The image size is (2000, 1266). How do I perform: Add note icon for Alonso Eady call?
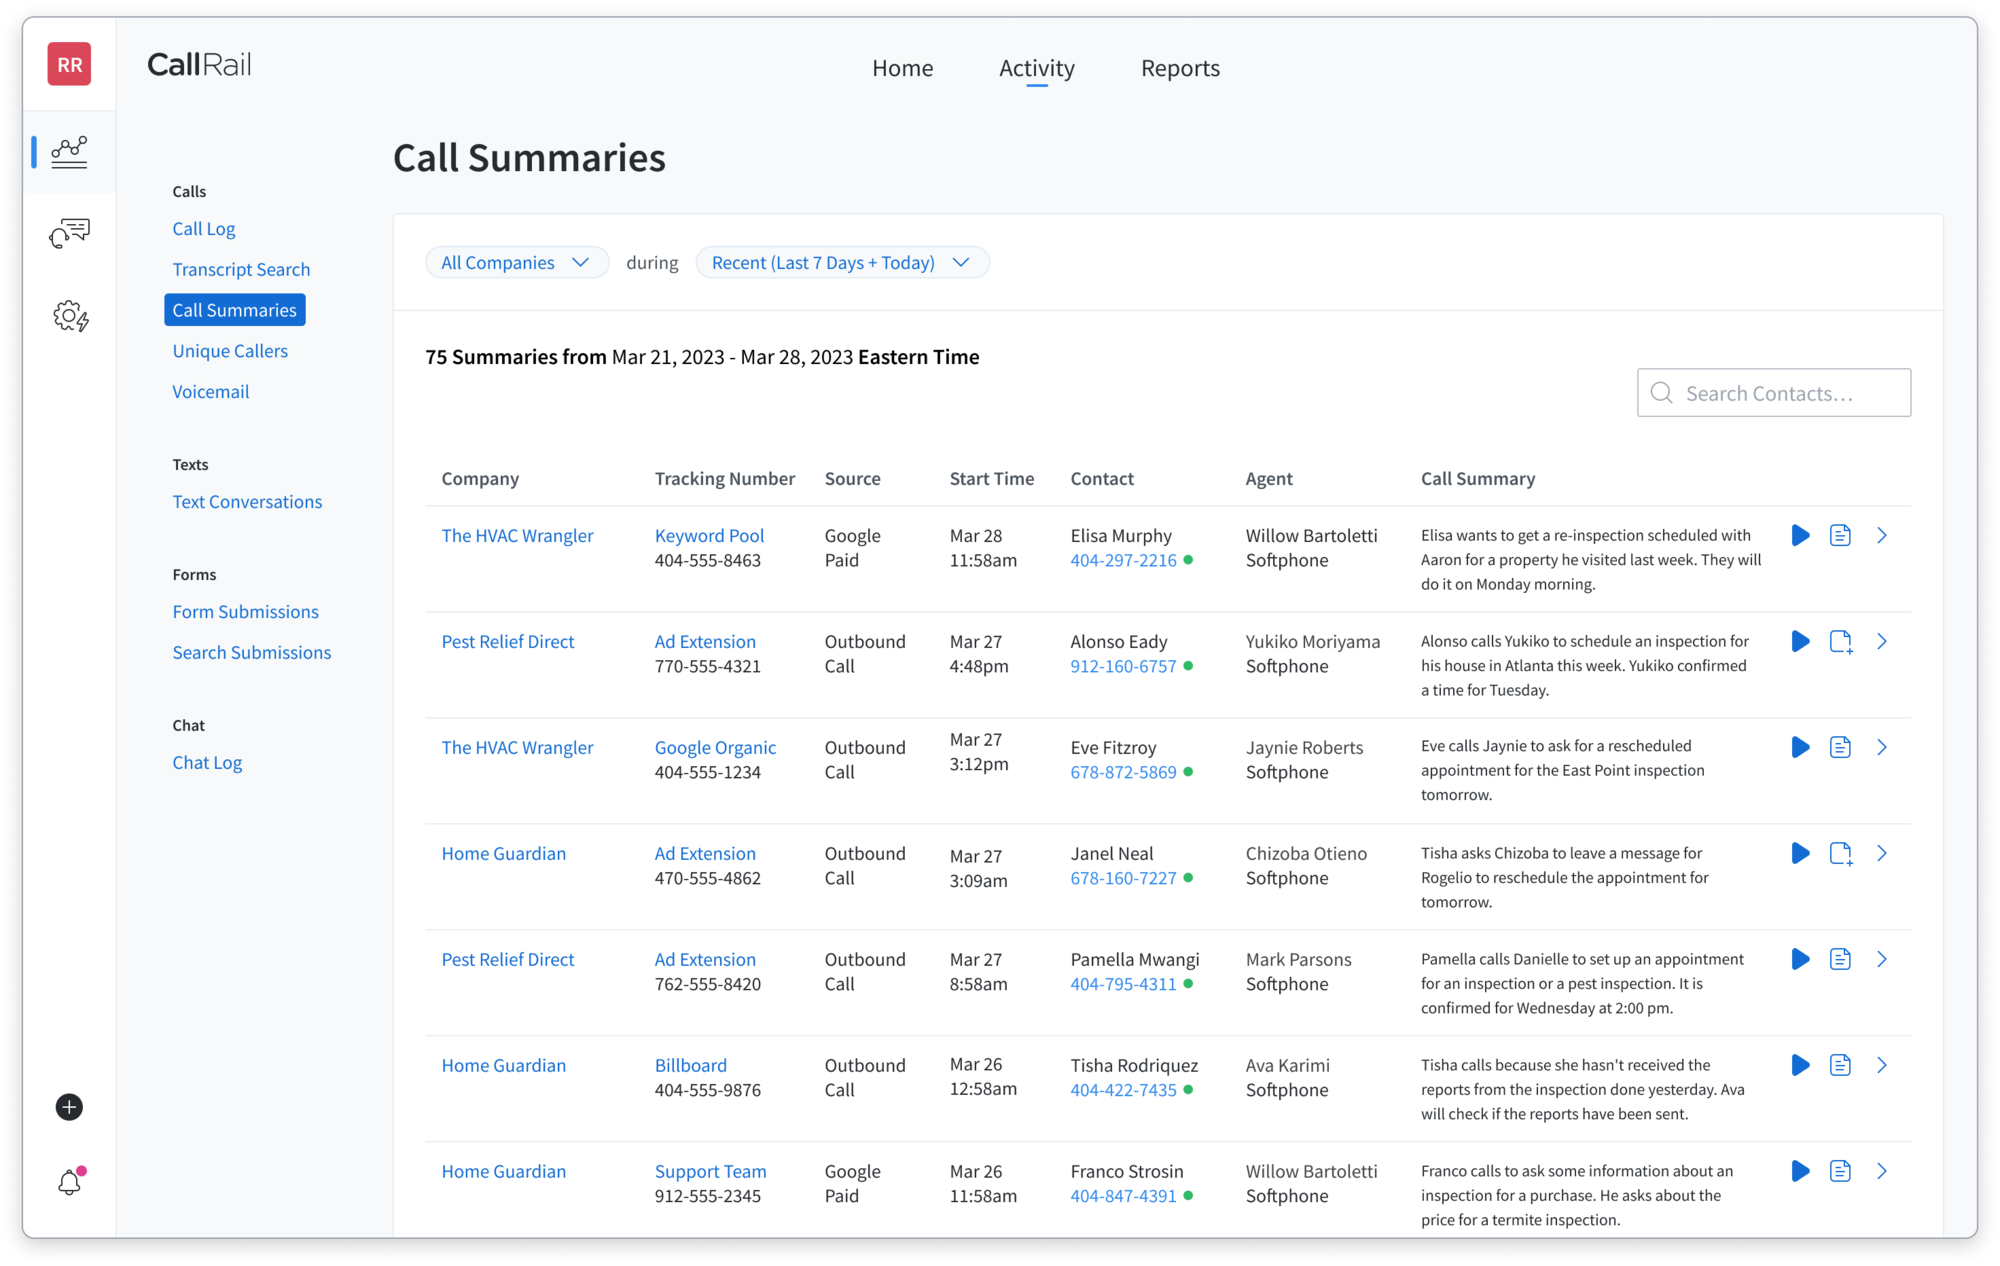(x=1840, y=642)
